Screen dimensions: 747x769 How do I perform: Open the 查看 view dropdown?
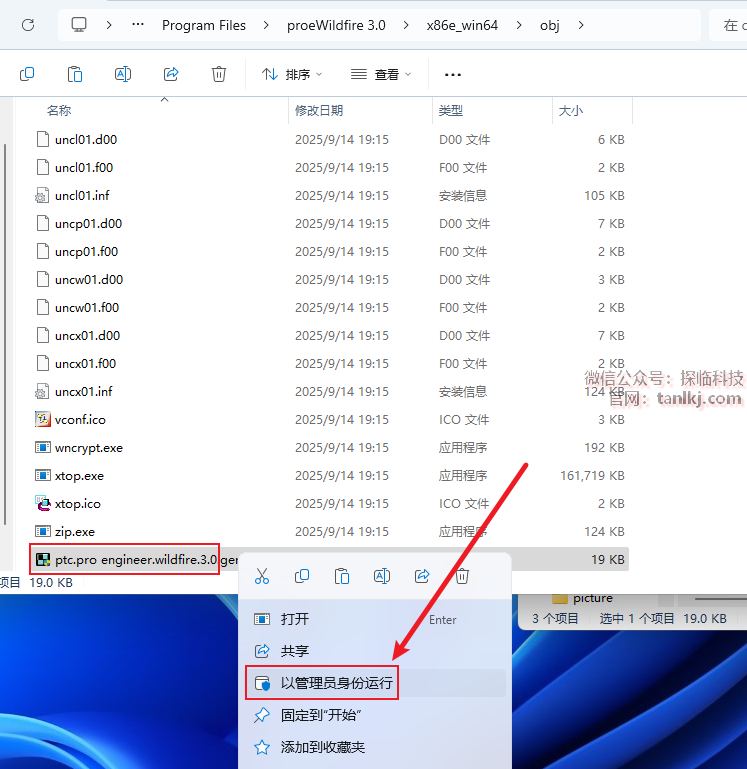tap(381, 74)
